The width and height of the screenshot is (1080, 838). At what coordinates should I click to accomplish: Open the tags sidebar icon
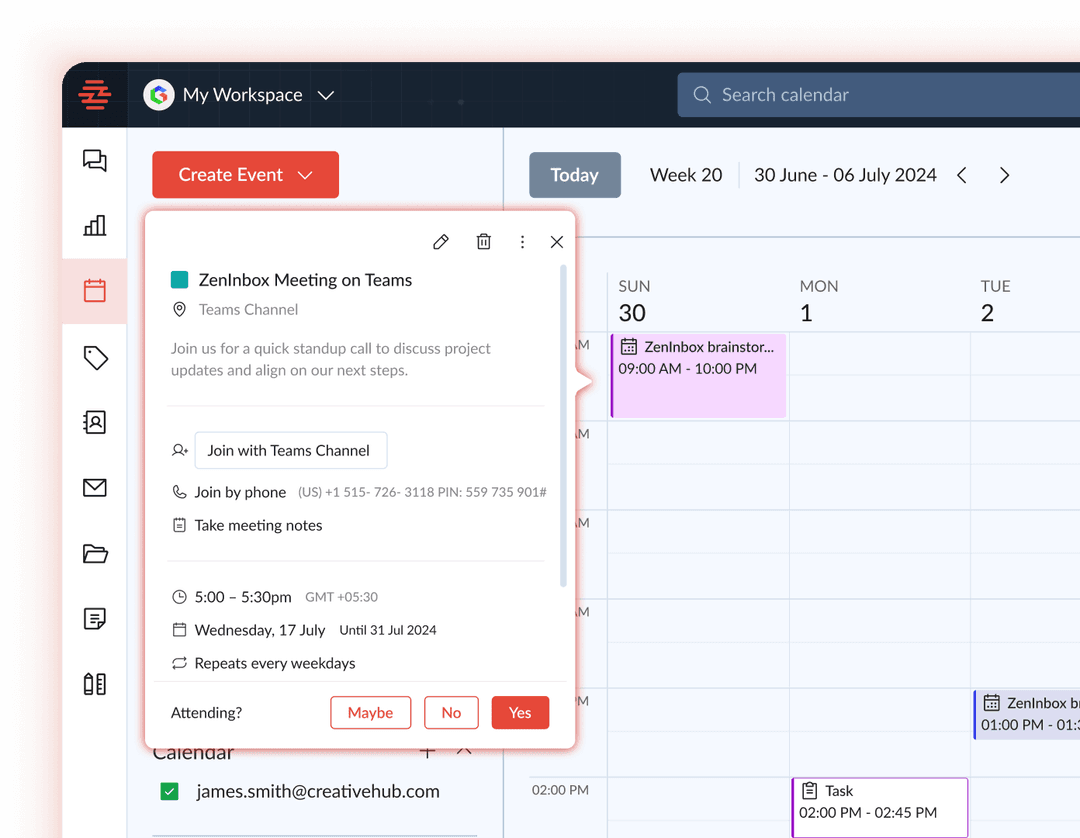95,357
